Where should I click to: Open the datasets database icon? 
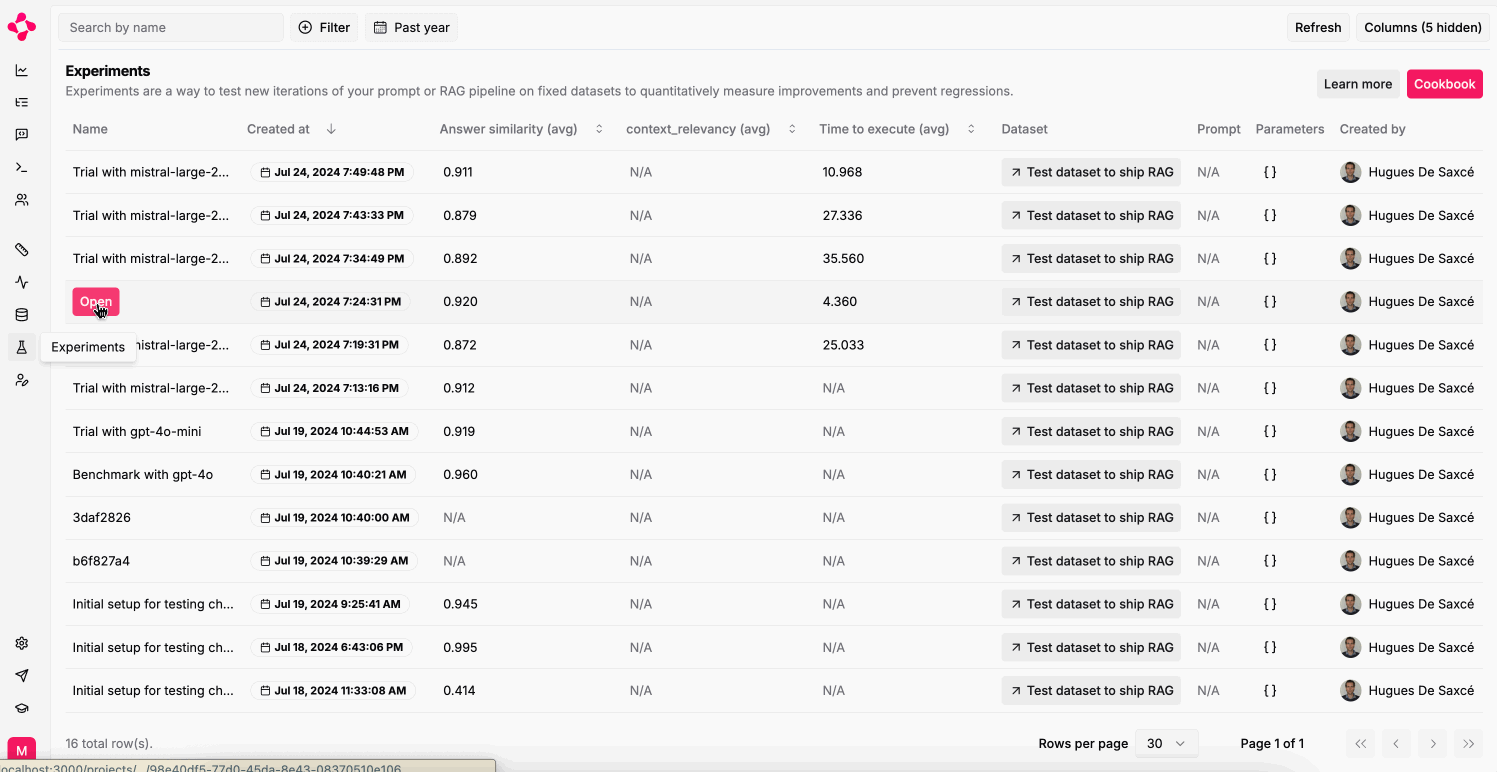[22, 315]
